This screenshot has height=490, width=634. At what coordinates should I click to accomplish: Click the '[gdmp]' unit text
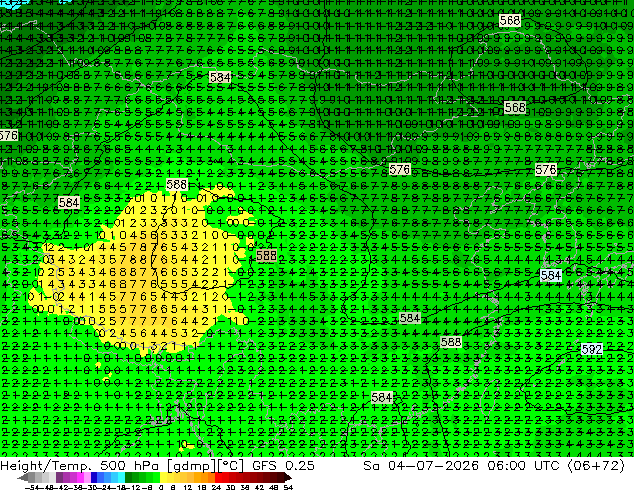click(x=192, y=466)
